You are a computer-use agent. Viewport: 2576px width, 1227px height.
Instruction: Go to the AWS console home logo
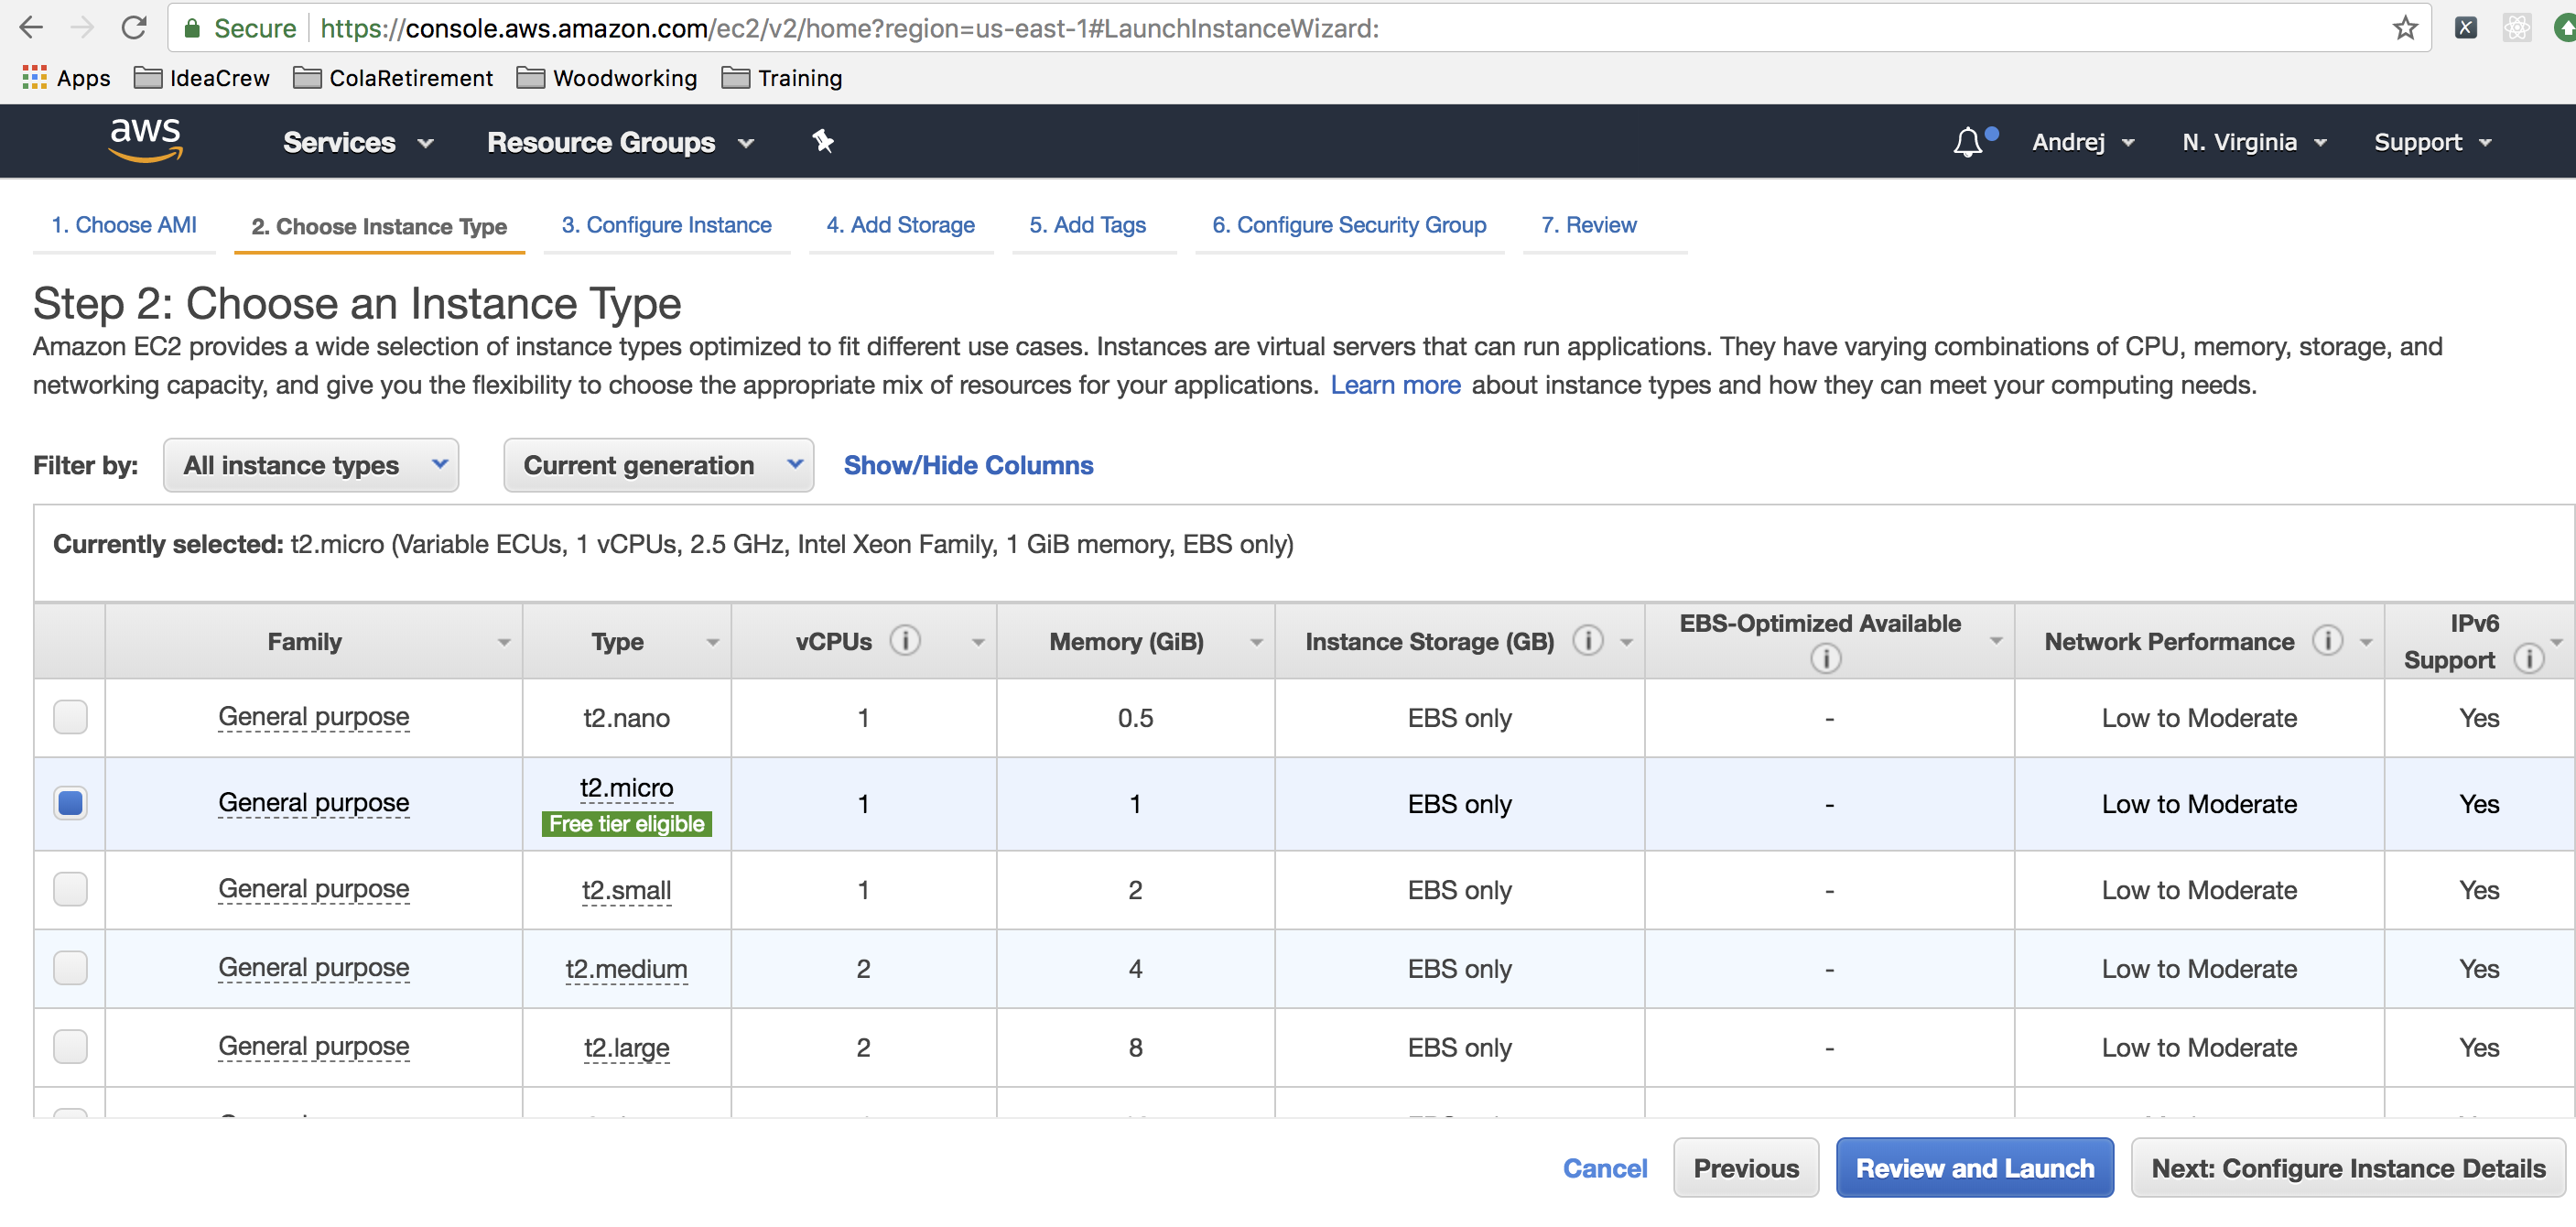pos(146,139)
